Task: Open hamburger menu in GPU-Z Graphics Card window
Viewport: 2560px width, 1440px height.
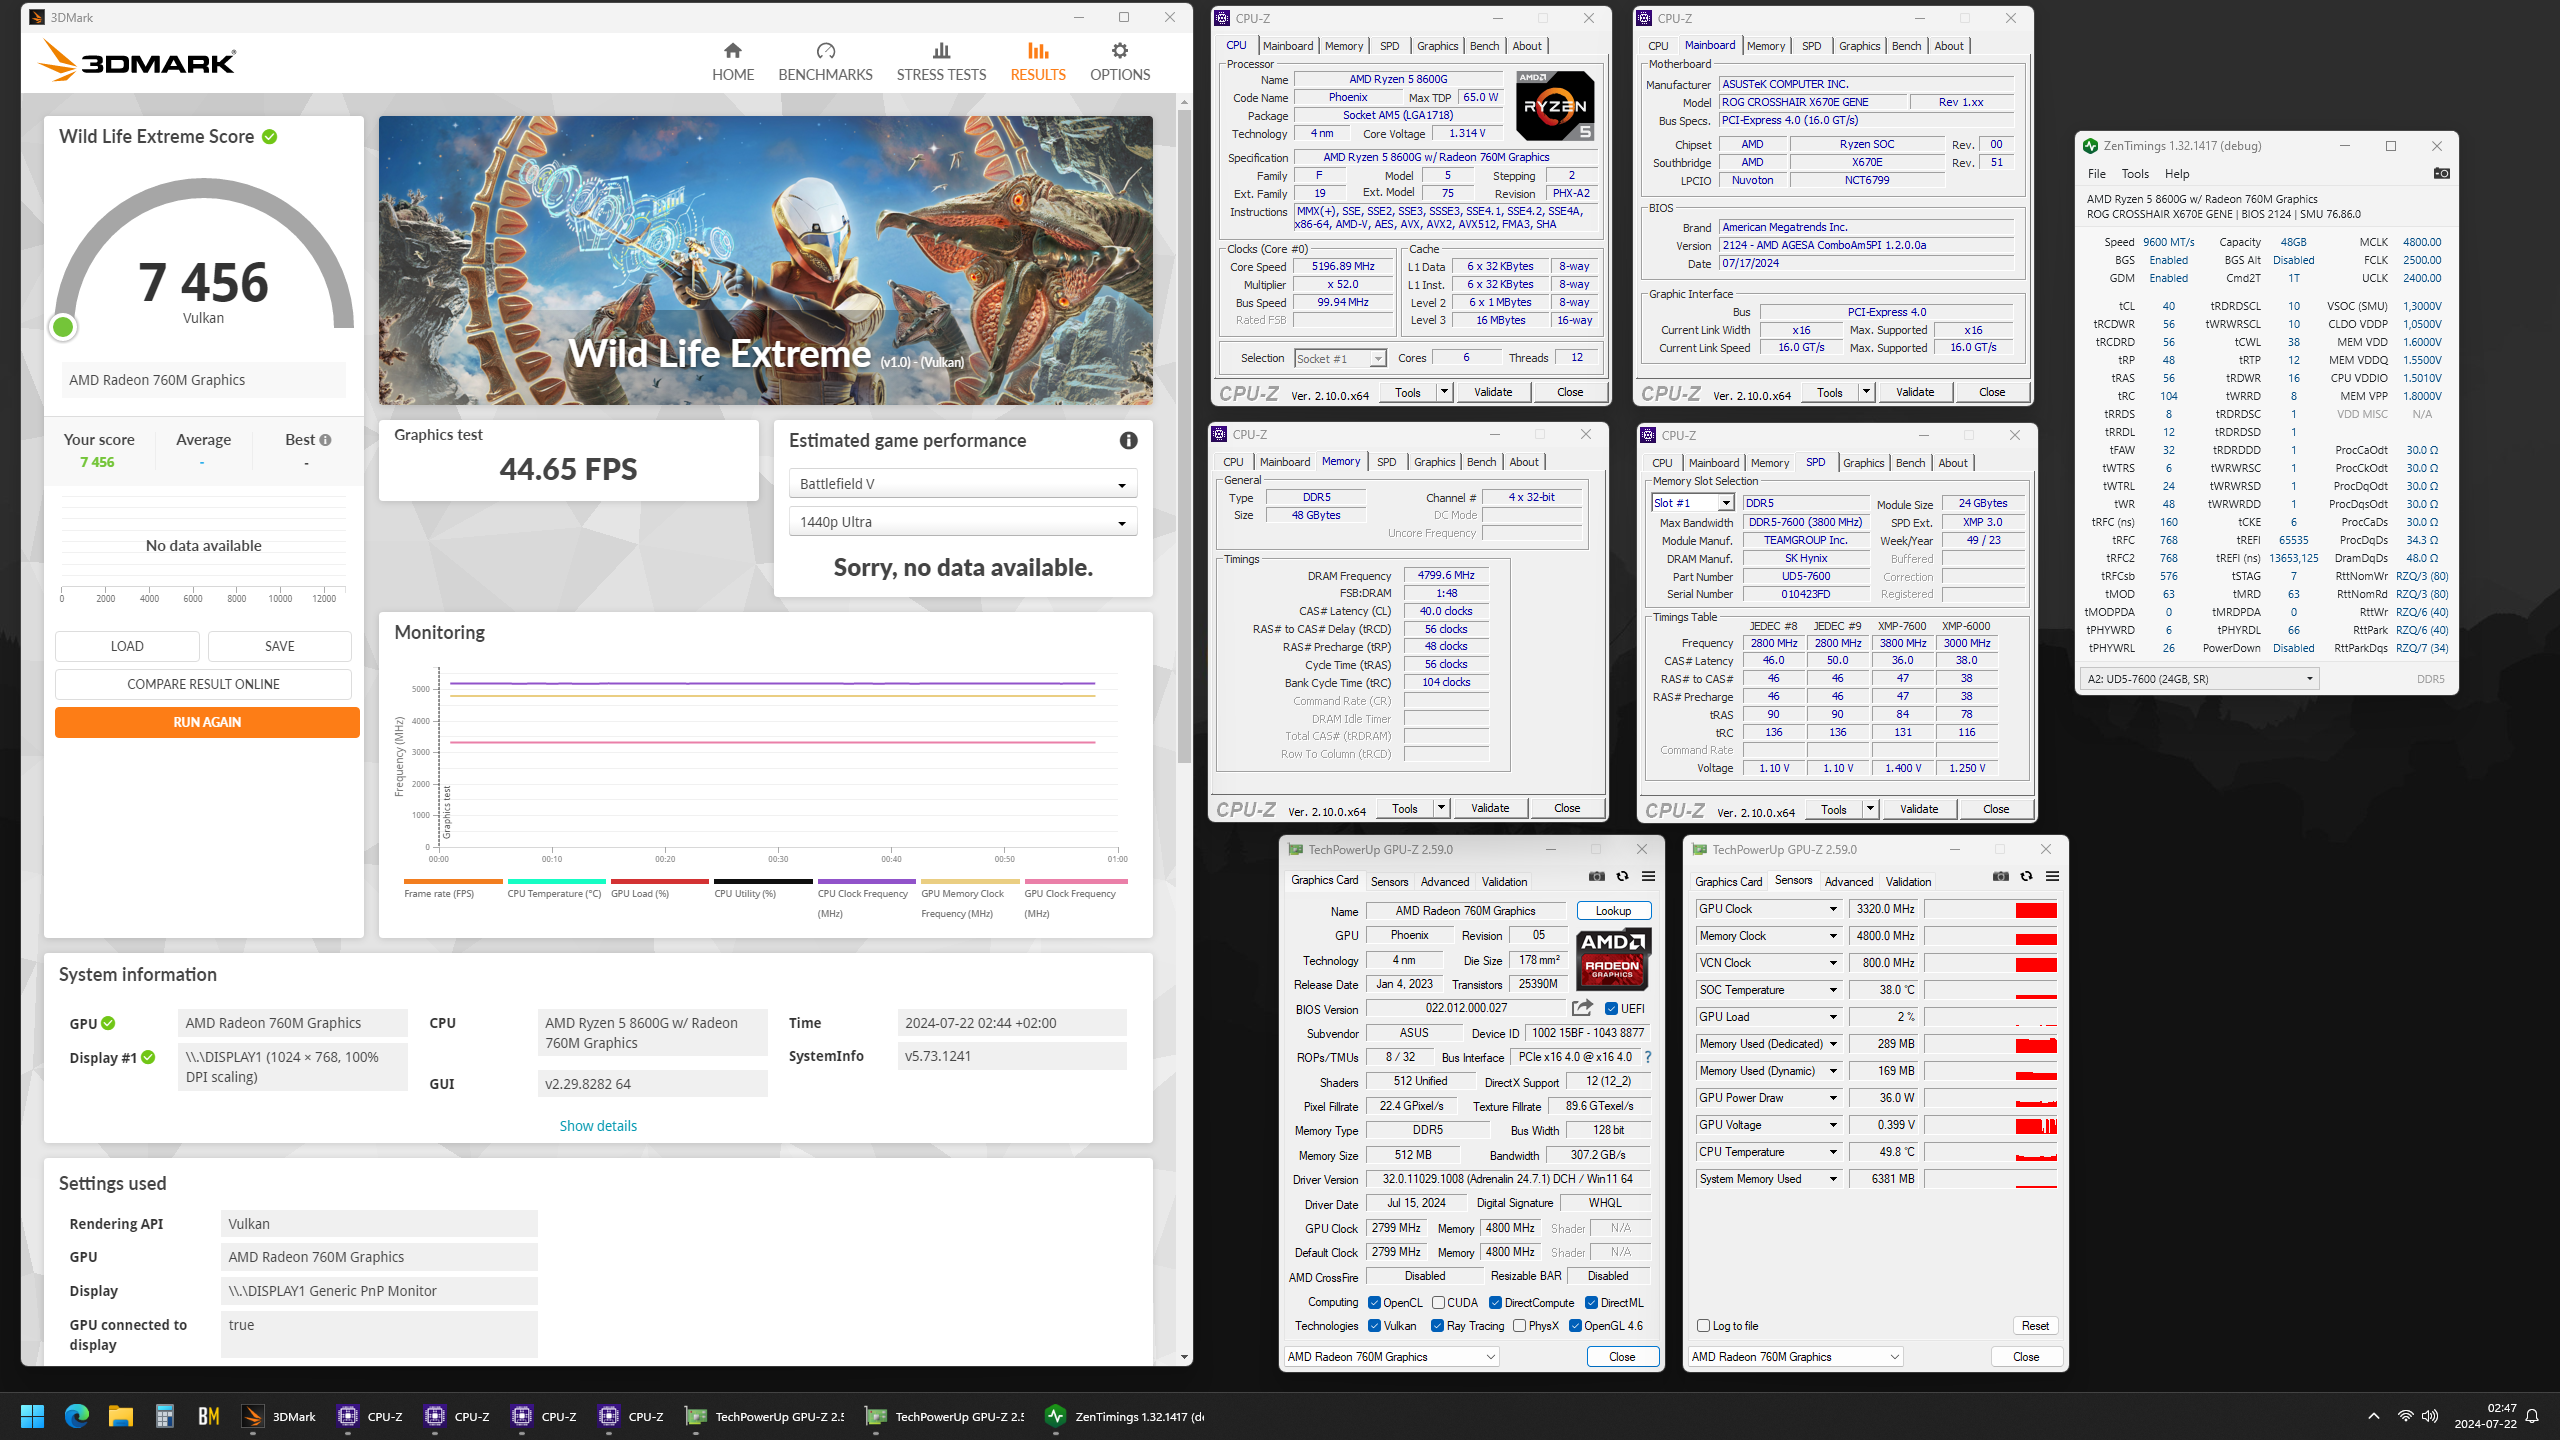Action: pos(1648,876)
